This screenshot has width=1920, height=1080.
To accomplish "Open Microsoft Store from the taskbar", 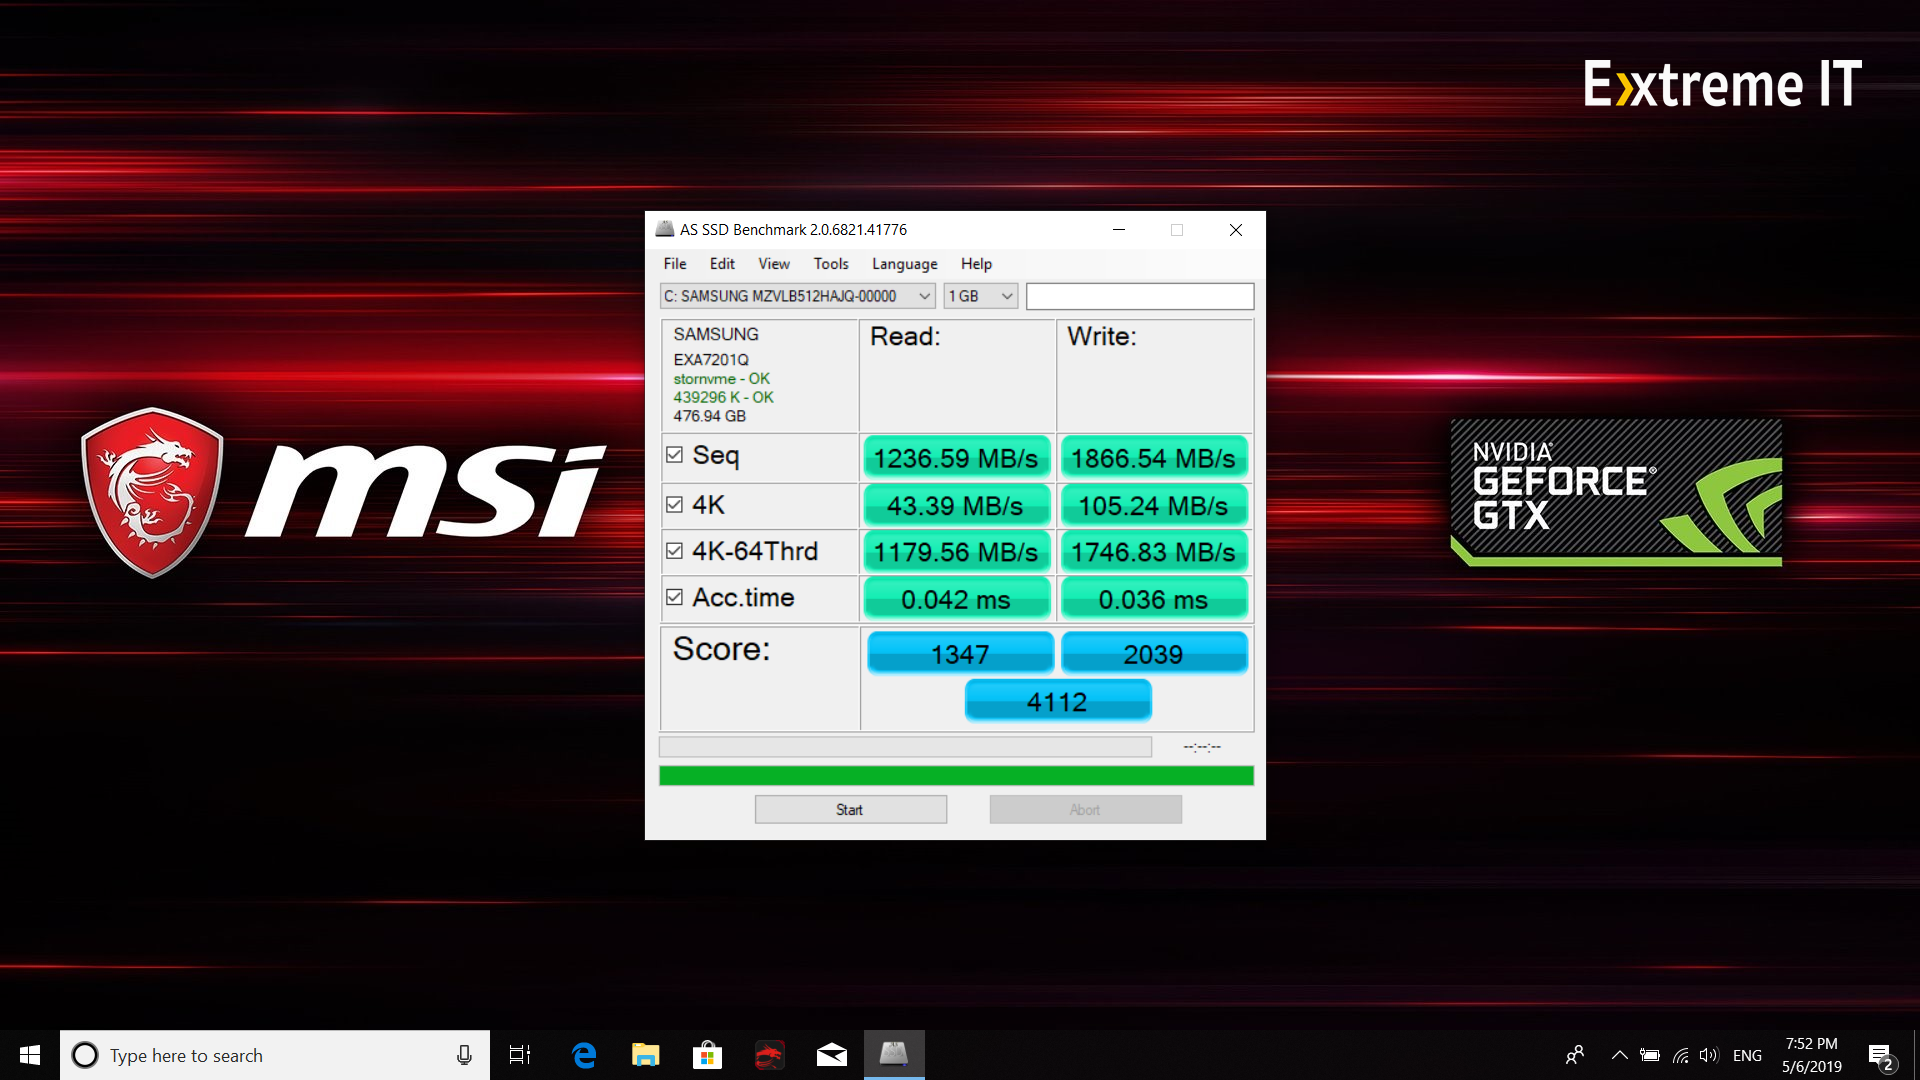I will [707, 1055].
